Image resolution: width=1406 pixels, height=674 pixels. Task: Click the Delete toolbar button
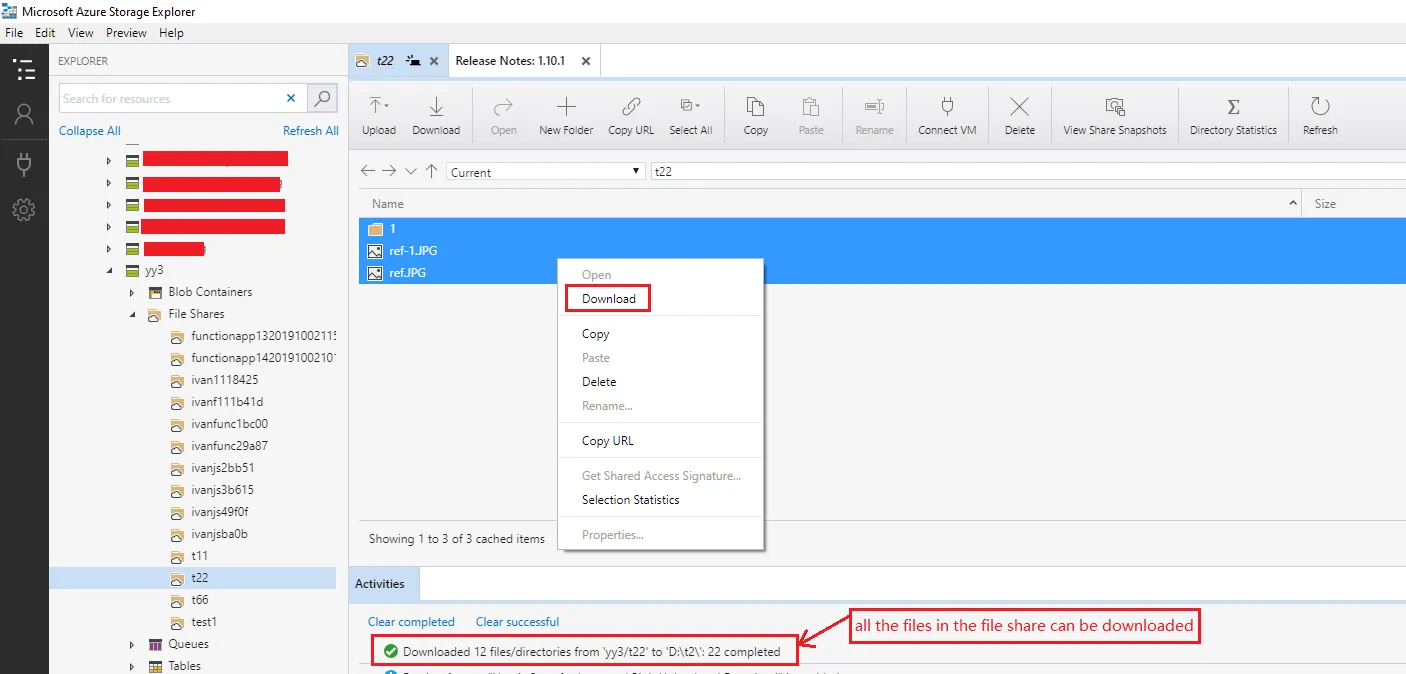tap(1020, 116)
